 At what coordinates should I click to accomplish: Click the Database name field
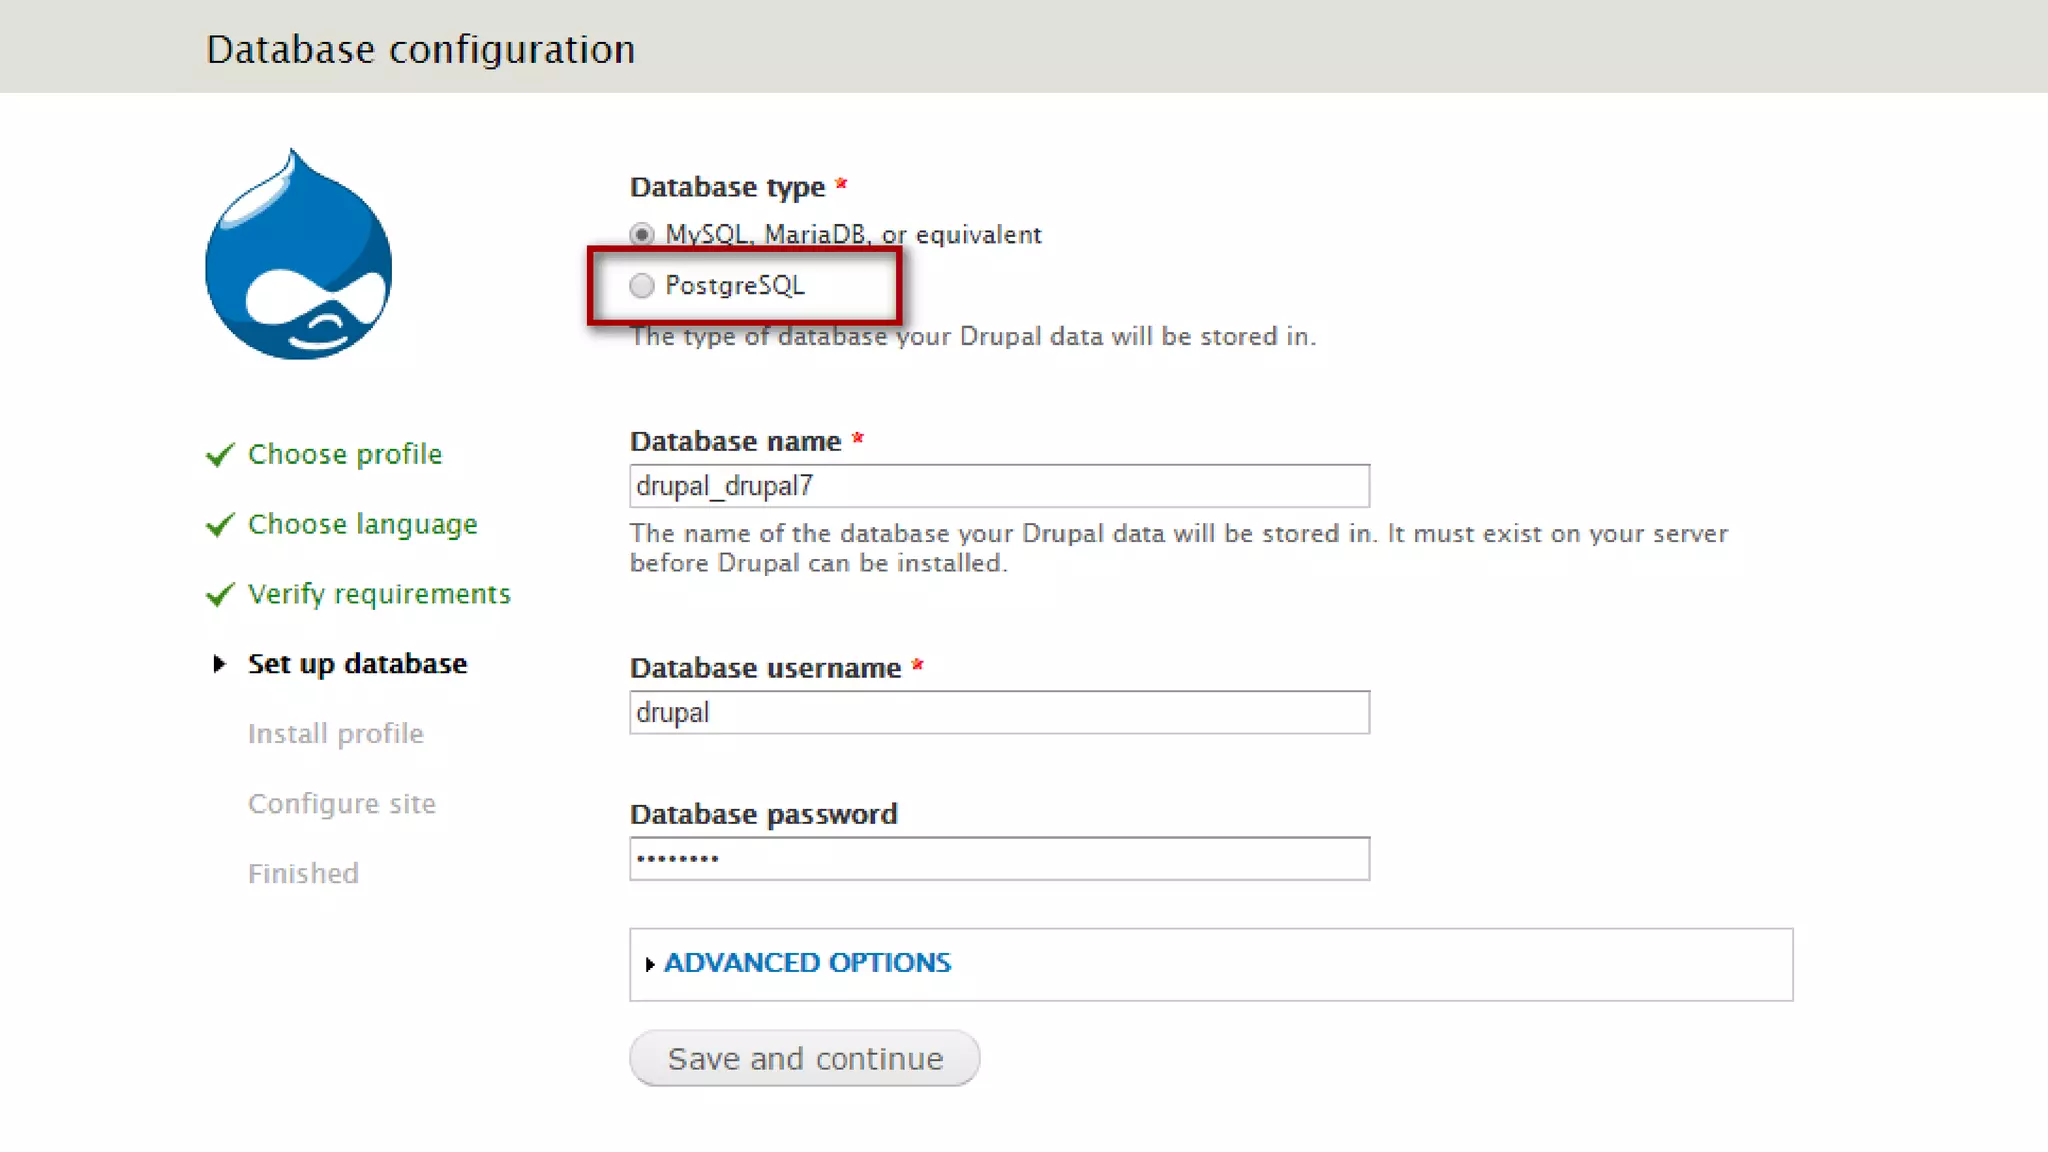[x=999, y=486]
